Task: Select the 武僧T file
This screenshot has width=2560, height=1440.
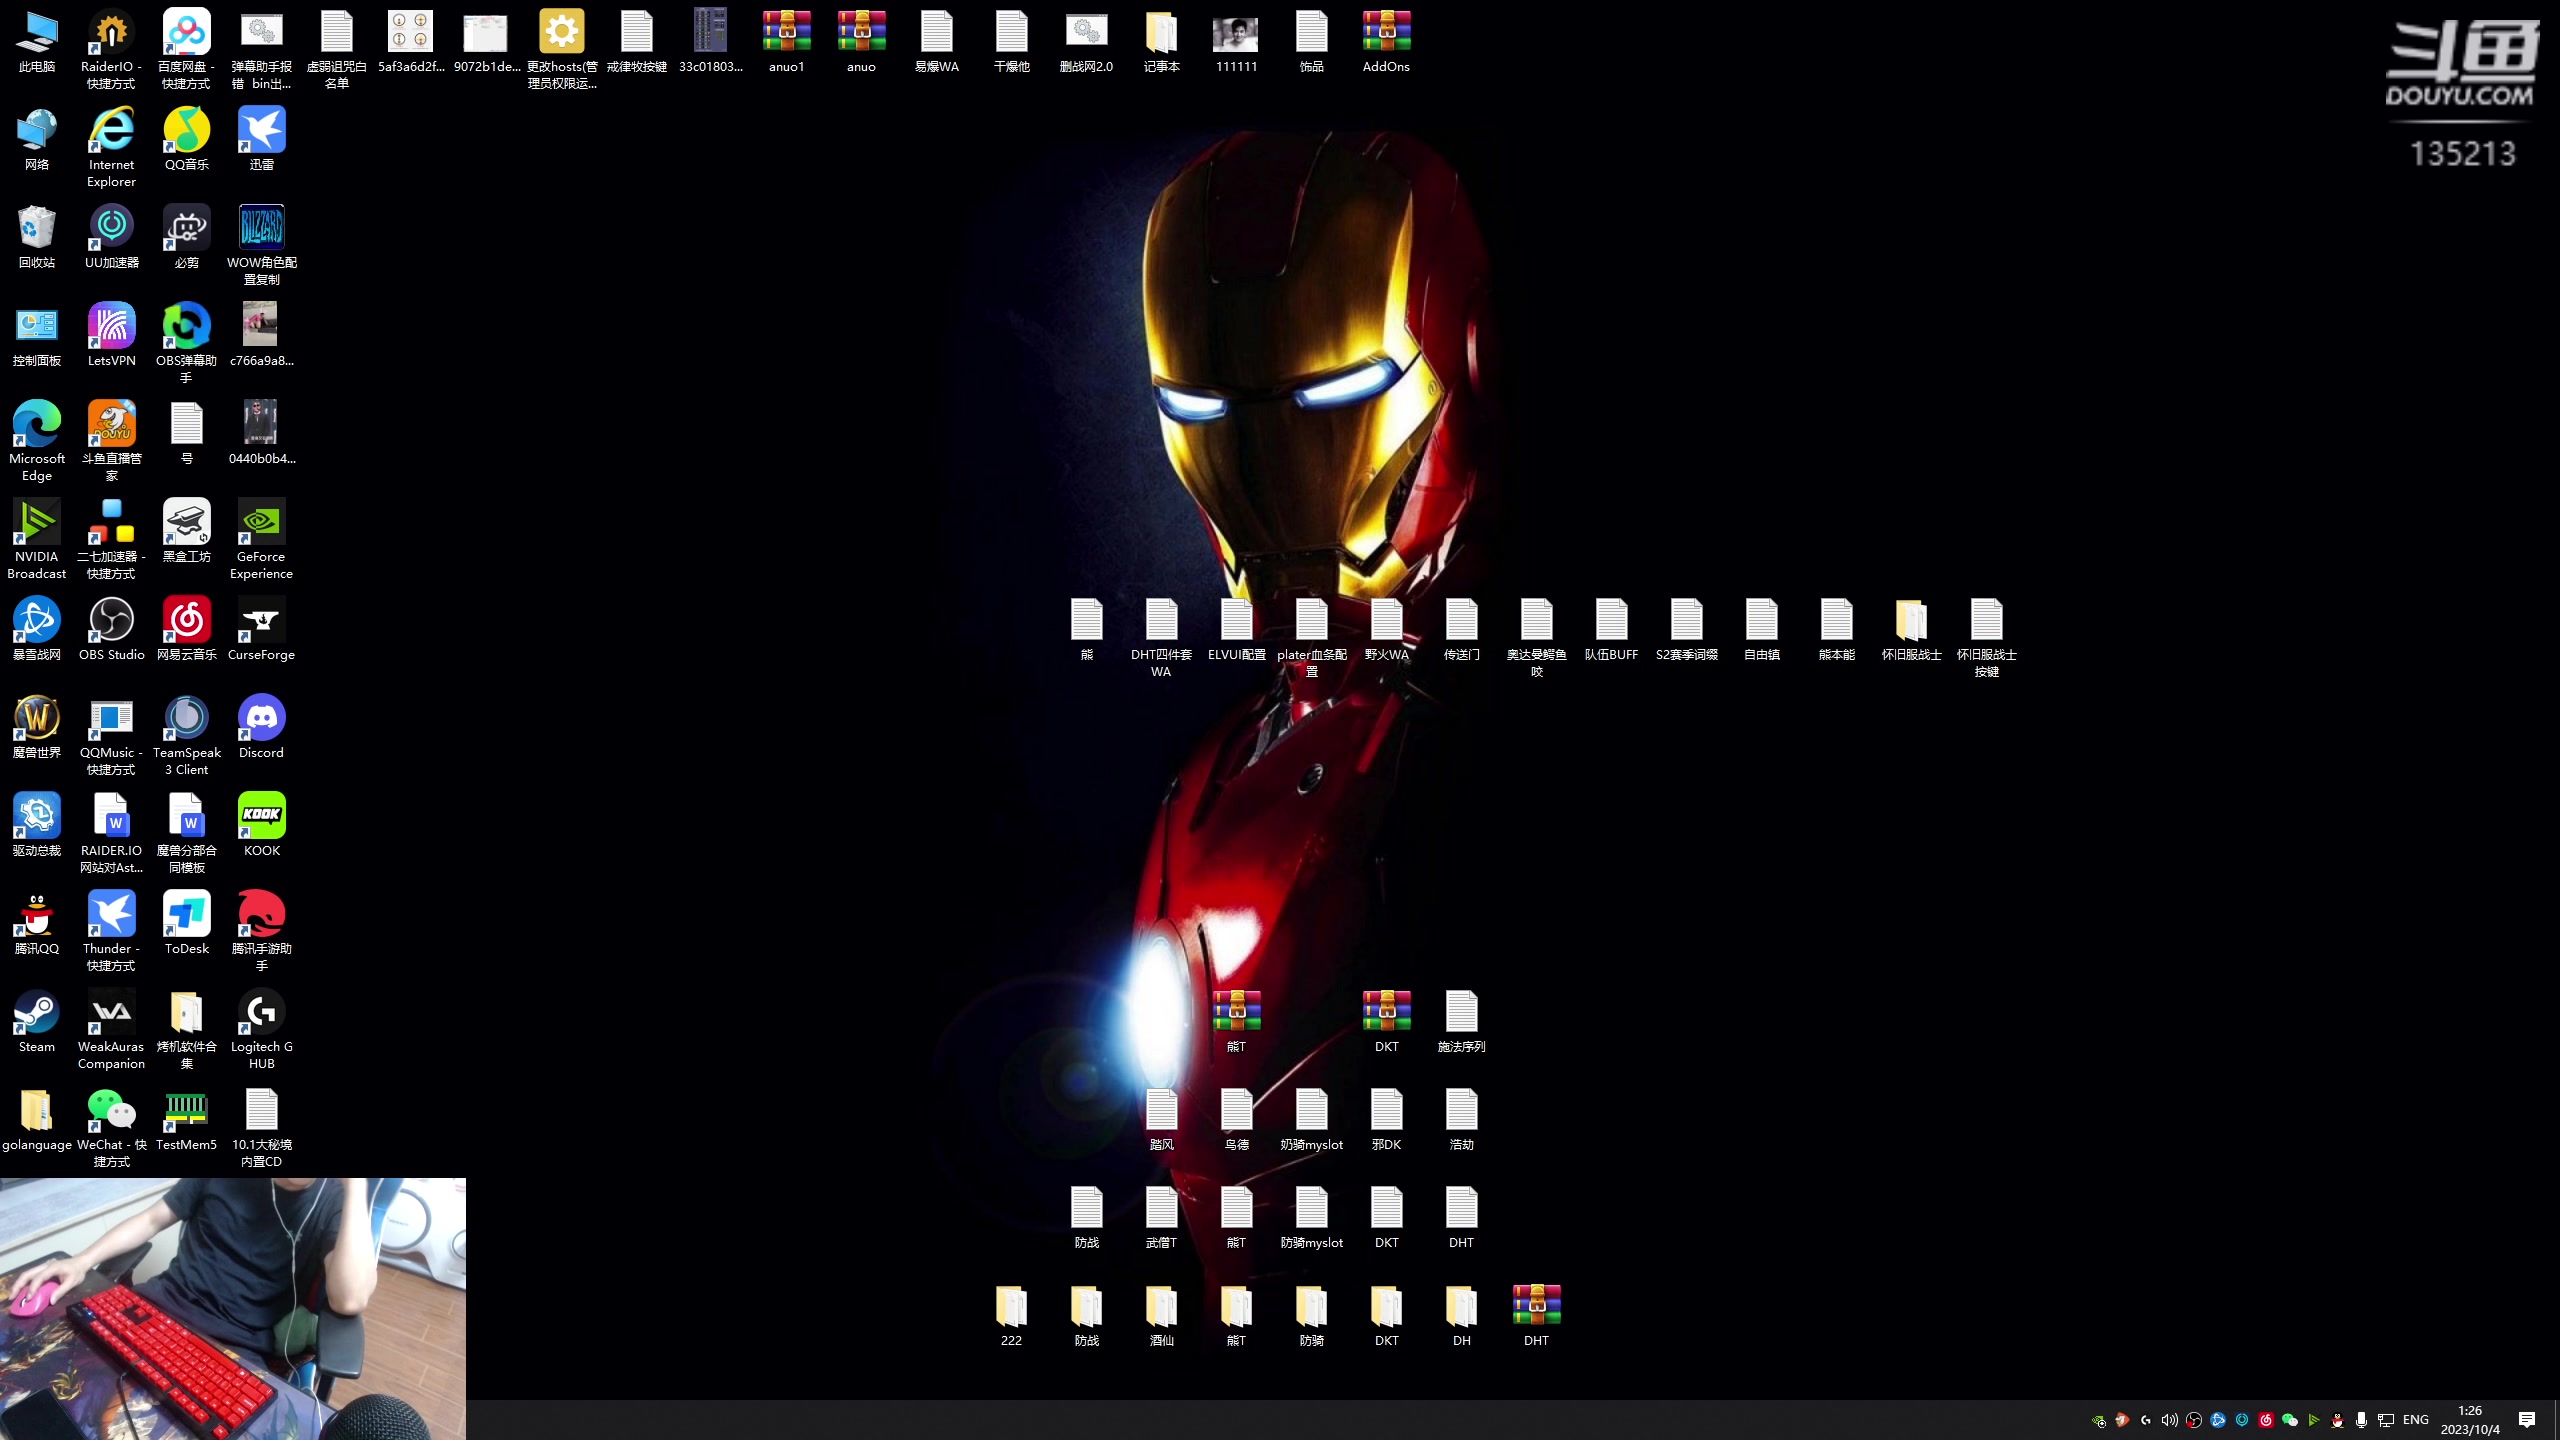Action: [x=1161, y=1219]
